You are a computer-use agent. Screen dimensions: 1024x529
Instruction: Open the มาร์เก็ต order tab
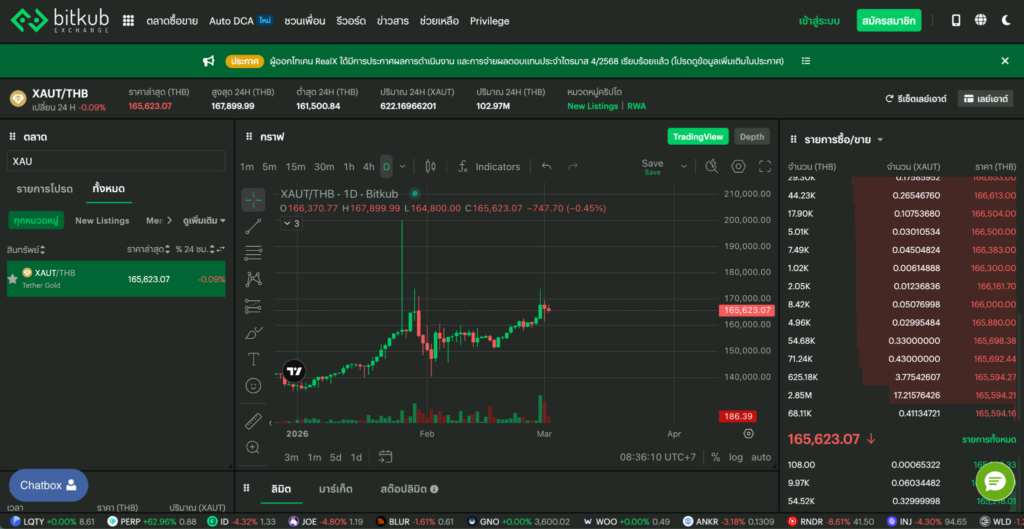tap(335, 489)
